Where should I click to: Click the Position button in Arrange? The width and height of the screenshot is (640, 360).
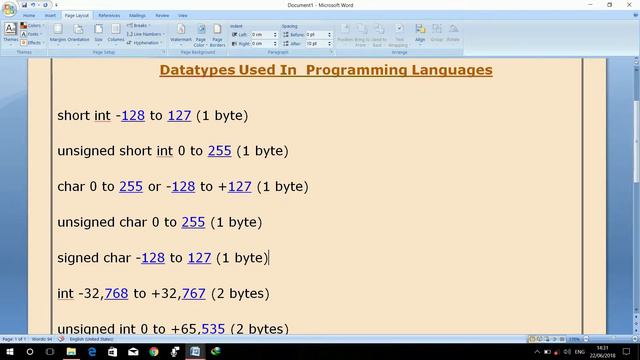tap(345, 33)
